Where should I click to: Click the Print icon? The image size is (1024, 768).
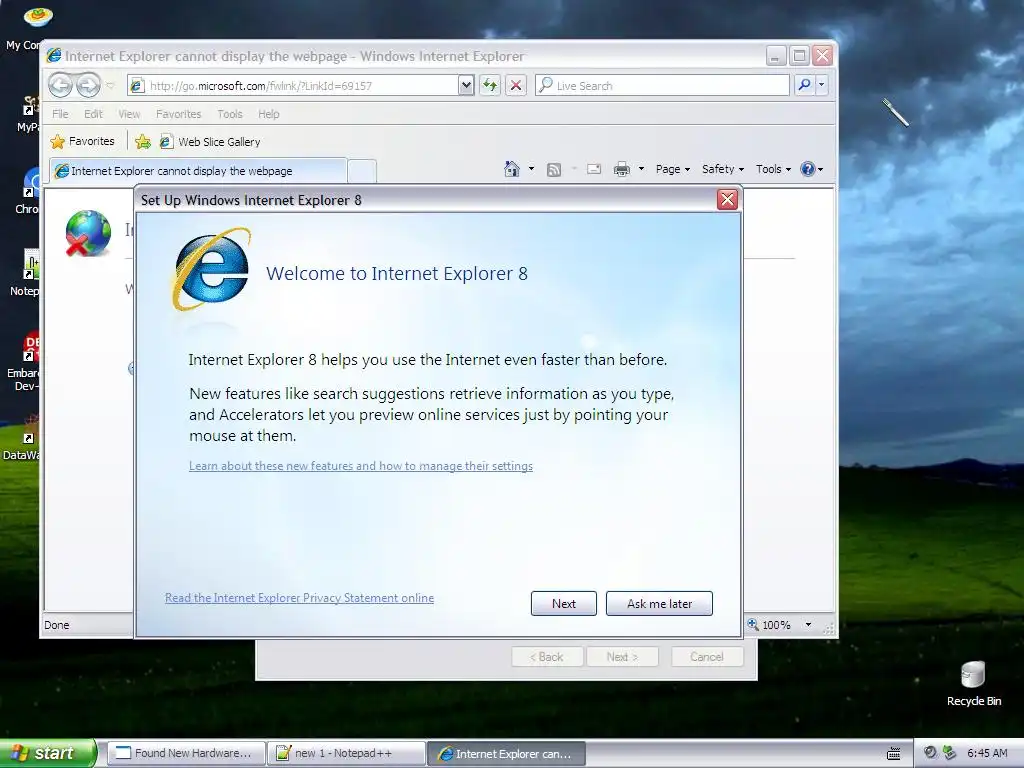pos(622,169)
